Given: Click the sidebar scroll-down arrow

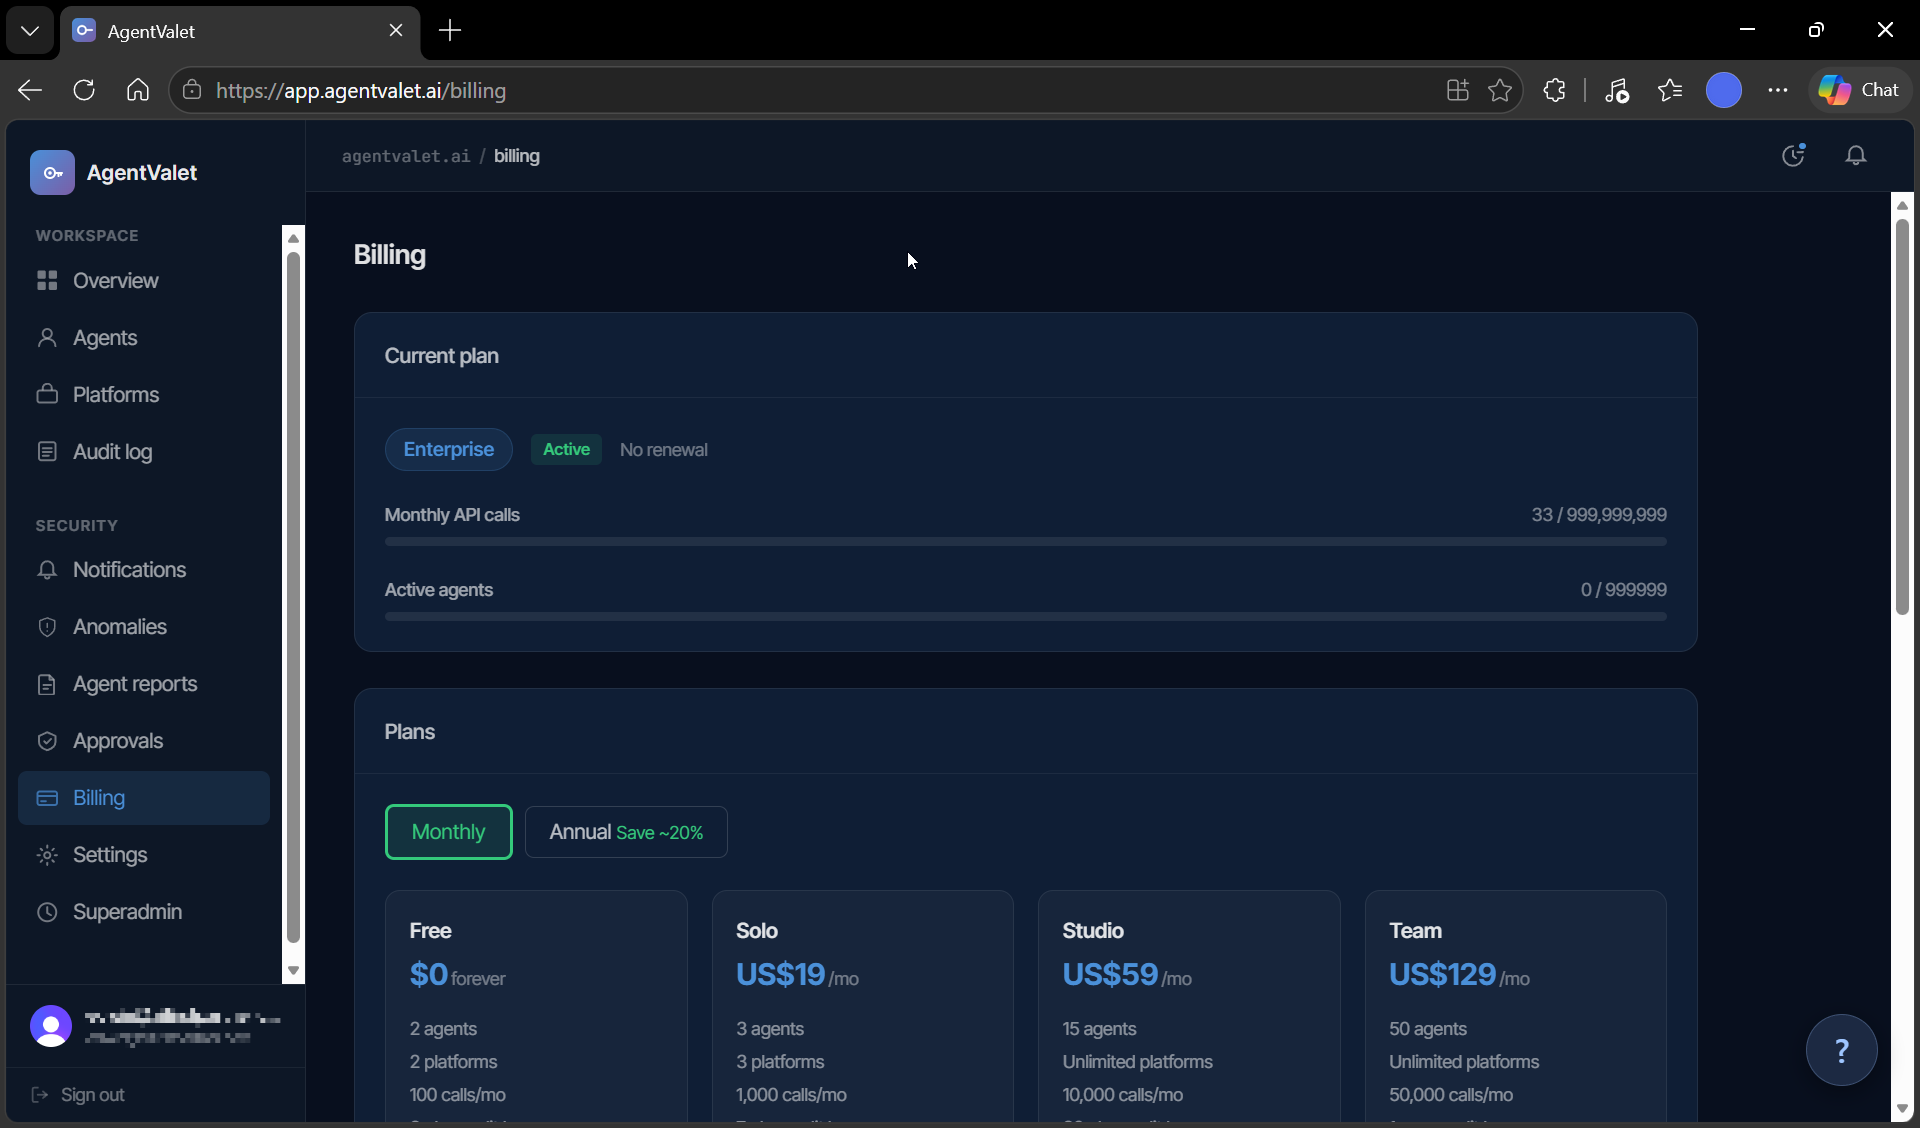Looking at the screenshot, I should coord(293,971).
